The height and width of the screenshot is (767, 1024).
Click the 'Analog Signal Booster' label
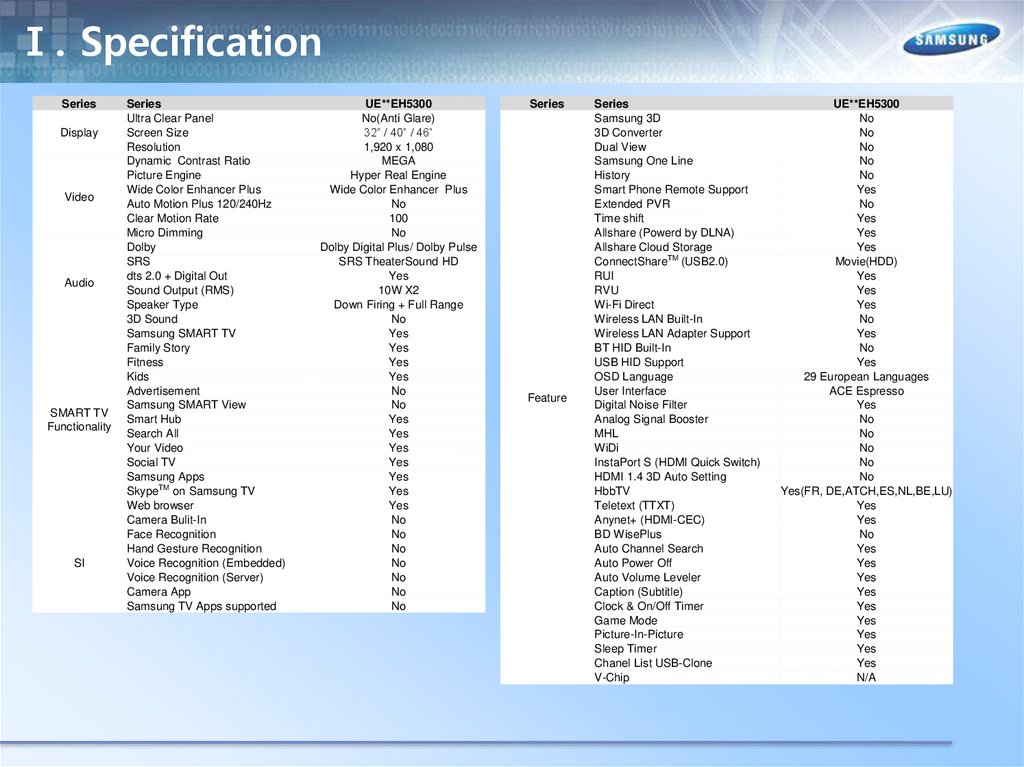651,419
